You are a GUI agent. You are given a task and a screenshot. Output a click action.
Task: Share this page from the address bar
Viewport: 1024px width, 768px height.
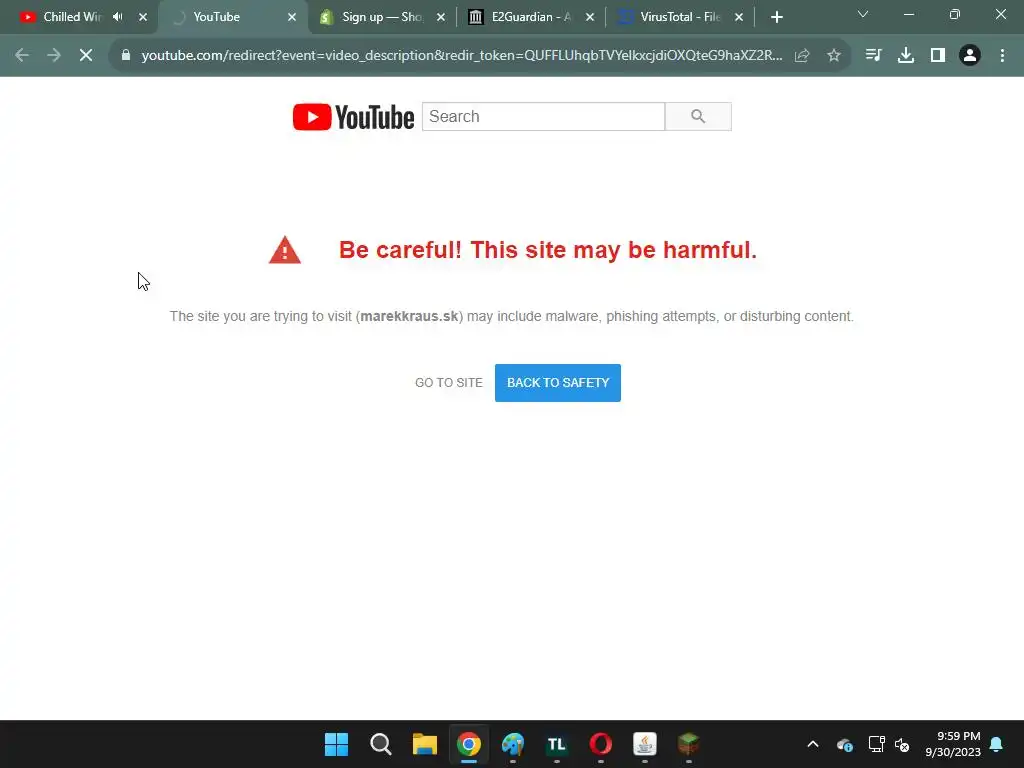pyautogui.click(x=802, y=56)
